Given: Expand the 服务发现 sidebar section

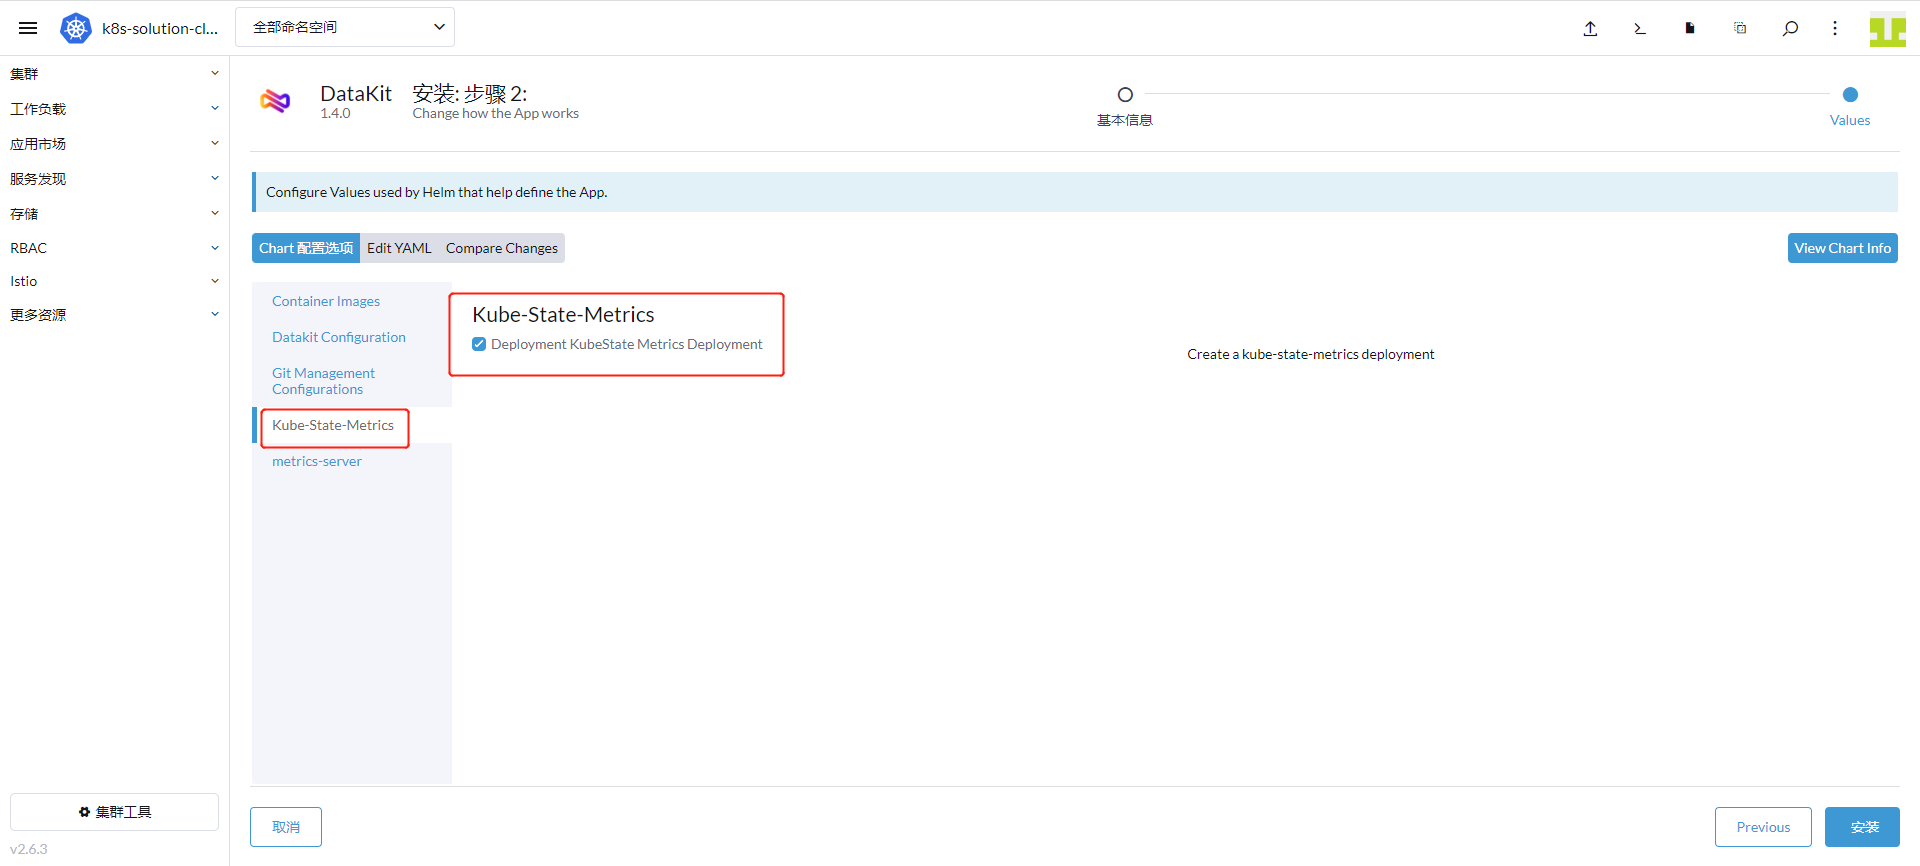Looking at the screenshot, I should pyautogui.click(x=114, y=179).
